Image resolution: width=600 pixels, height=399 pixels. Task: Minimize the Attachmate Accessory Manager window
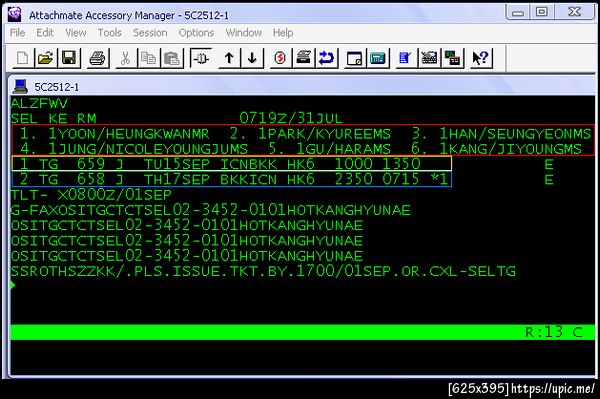pos(518,12)
